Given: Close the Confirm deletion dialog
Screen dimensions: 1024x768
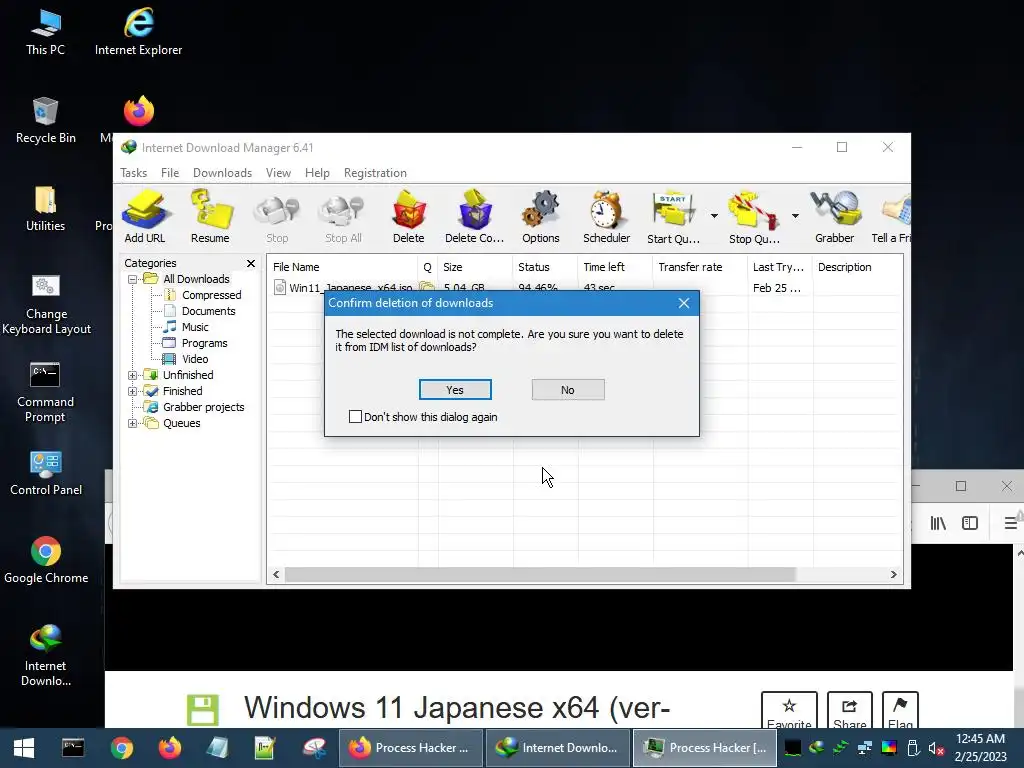Looking at the screenshot, I should pyautogui.click(x=684, y=303).
